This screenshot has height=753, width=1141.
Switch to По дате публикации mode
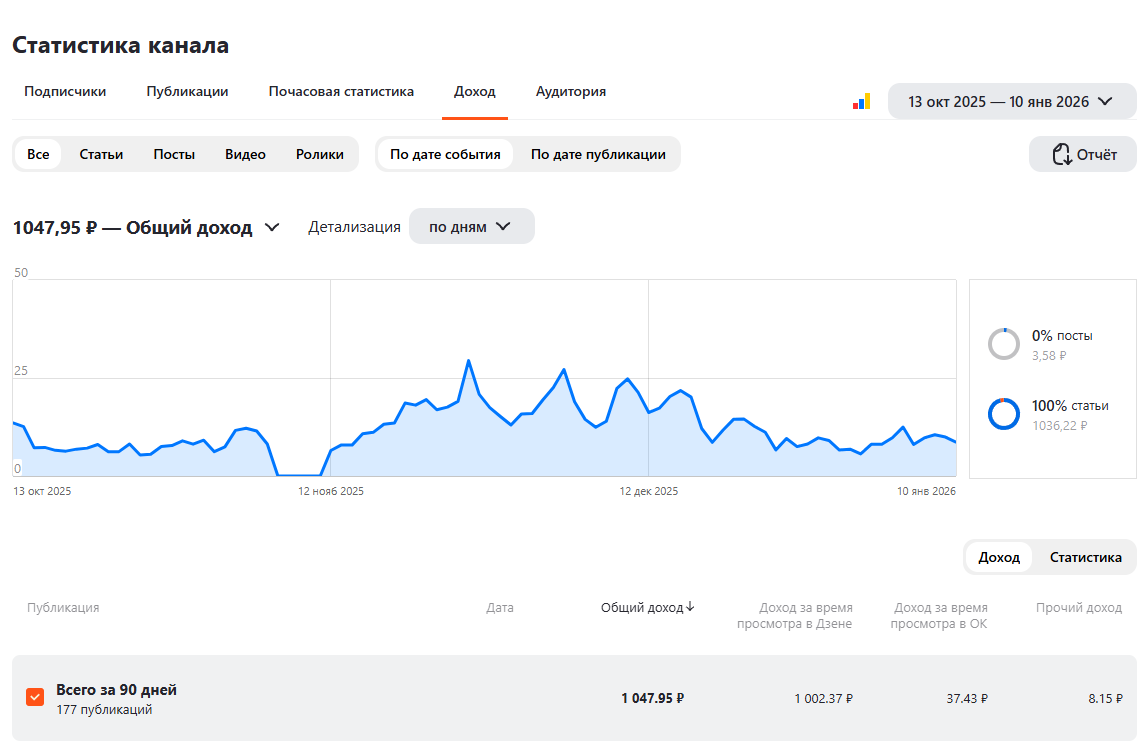point(598,154)
